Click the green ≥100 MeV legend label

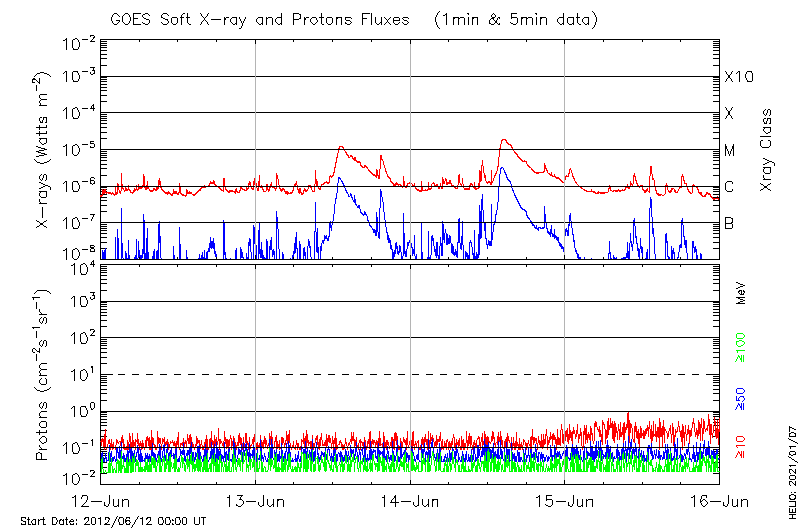tap(741, 347)
